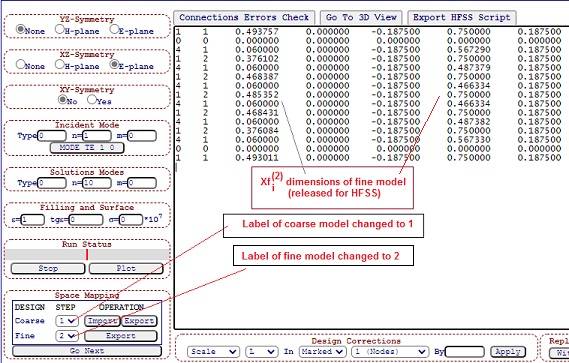This screenshot has width=569, height=363.
Task: Open the Fine step dropdown
Action: coord(67,336)
